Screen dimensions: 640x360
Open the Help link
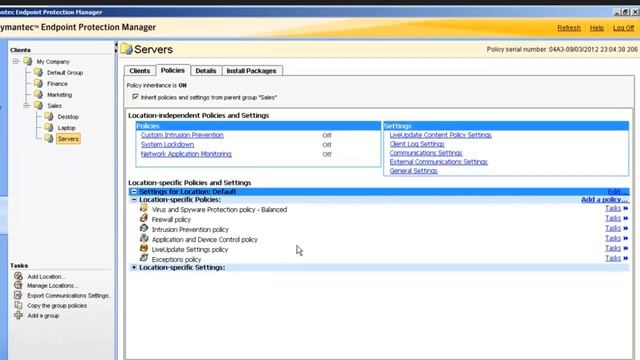pos(597,28)
